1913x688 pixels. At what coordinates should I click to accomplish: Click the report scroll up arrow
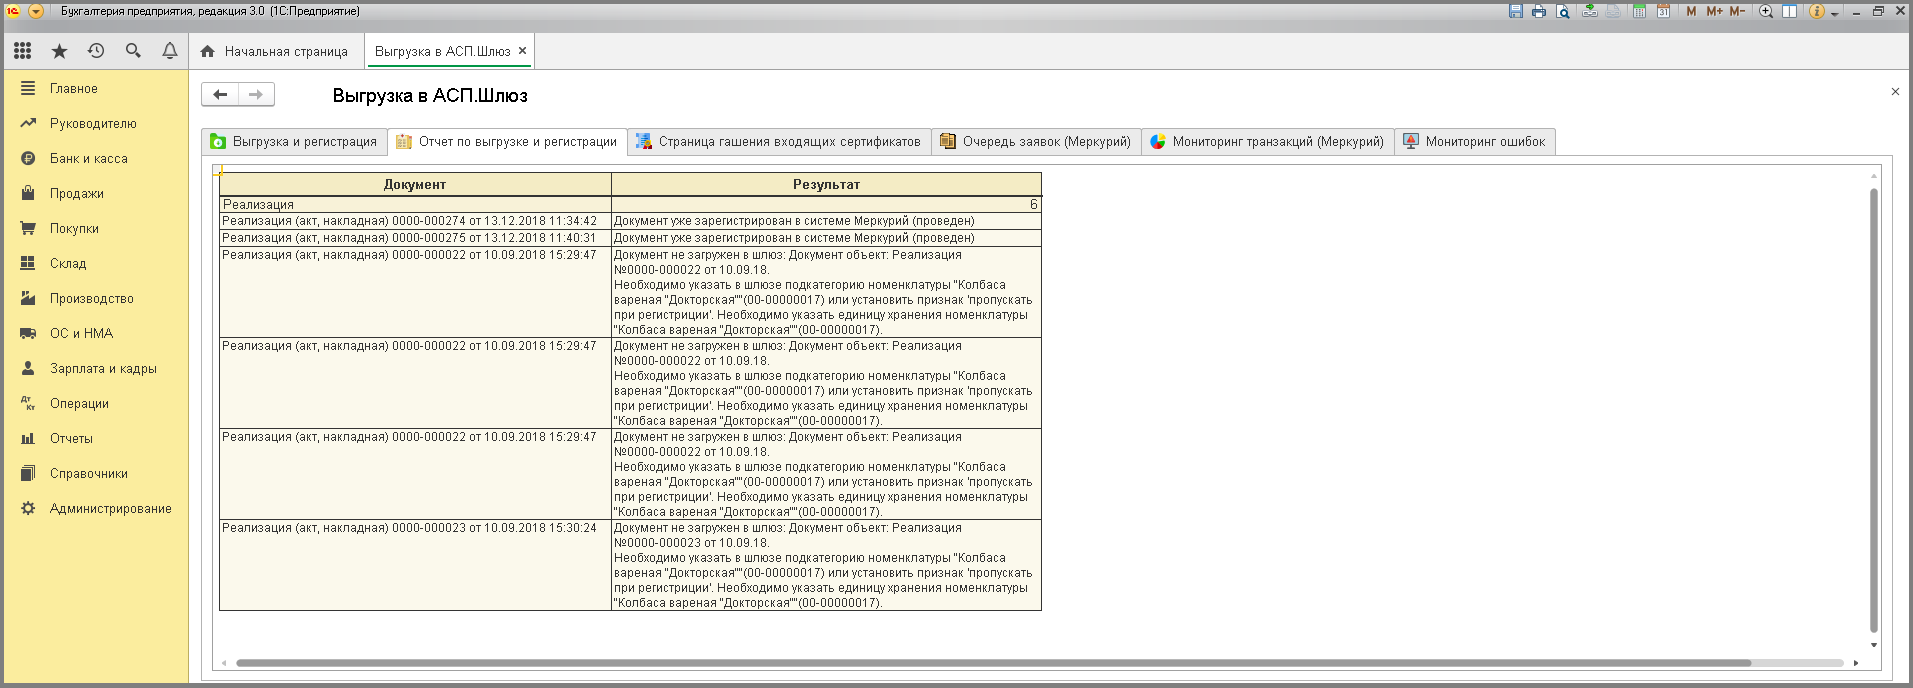[x=1874, y=176]
